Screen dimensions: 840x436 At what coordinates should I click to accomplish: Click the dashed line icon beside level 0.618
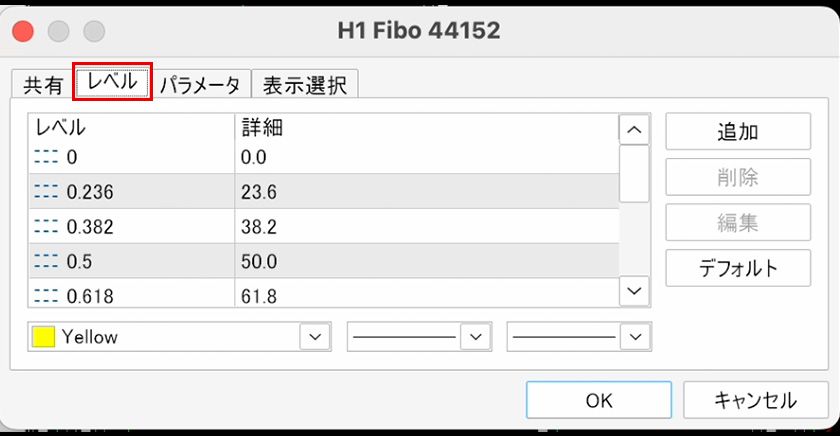(48, 295)
